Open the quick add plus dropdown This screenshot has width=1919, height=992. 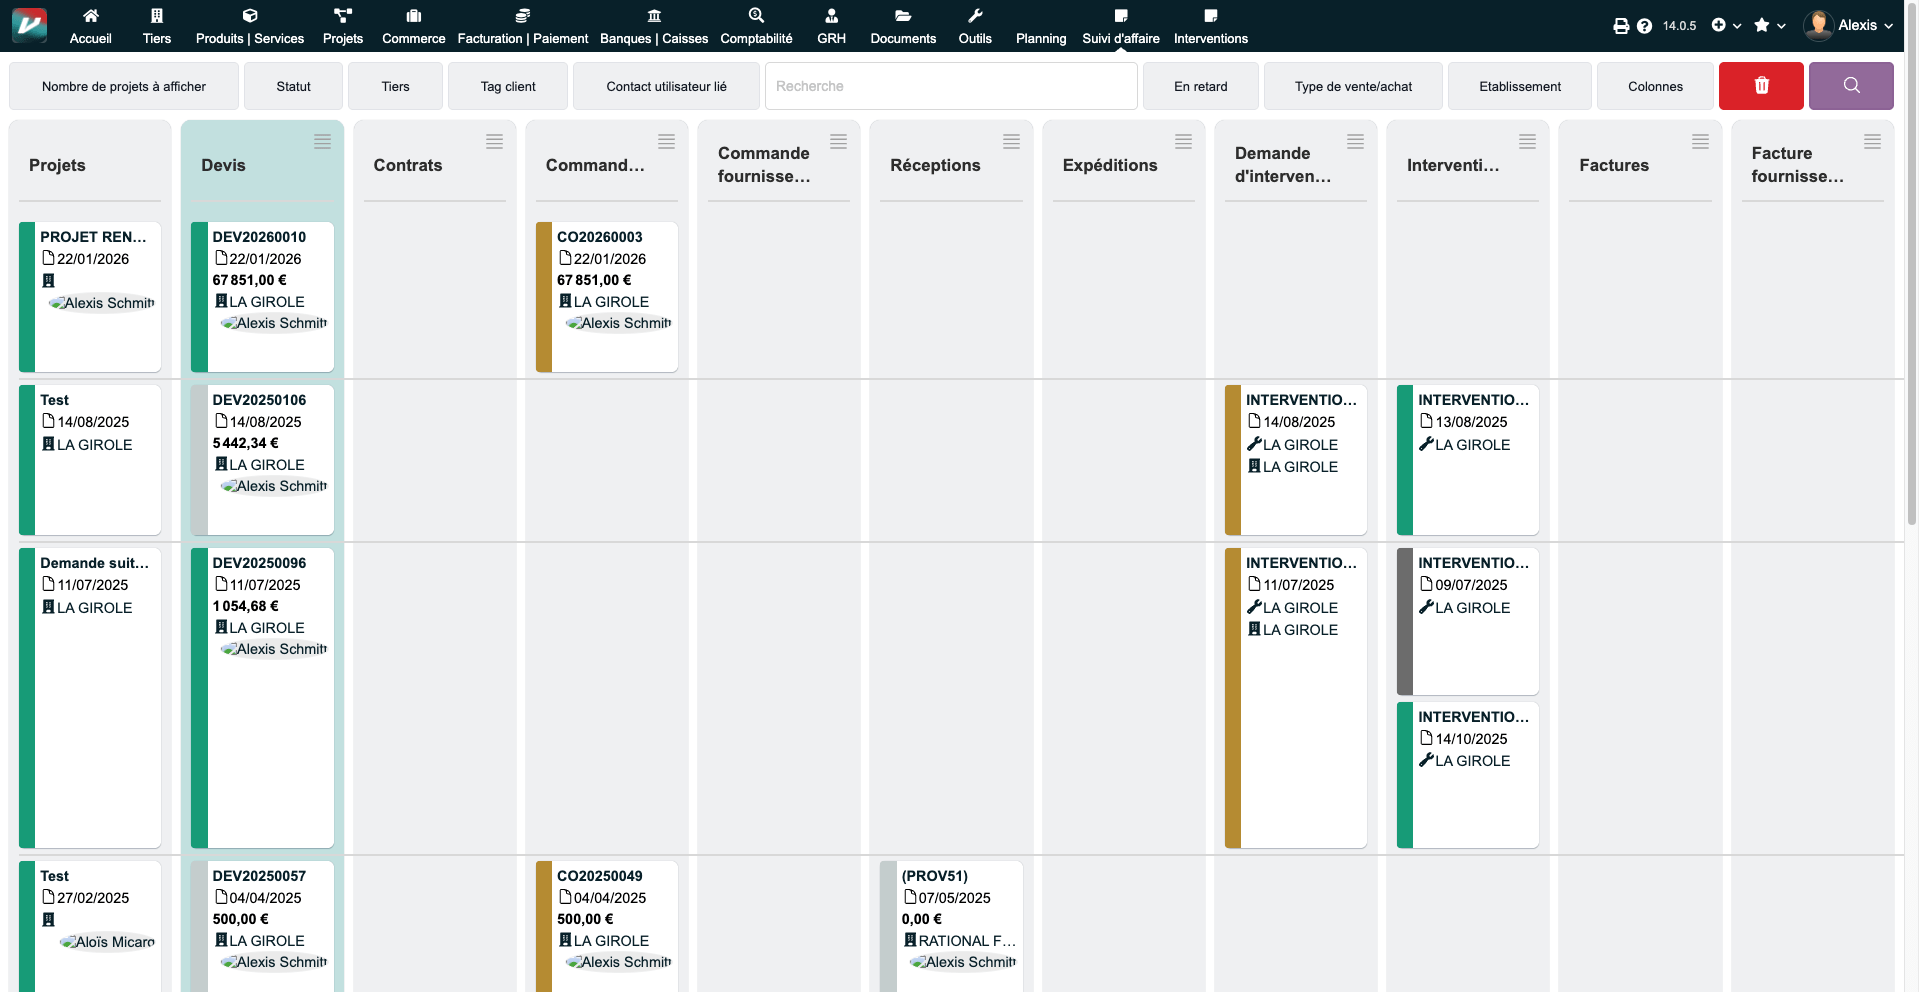pyautogui.click(x=1726, y=25)
